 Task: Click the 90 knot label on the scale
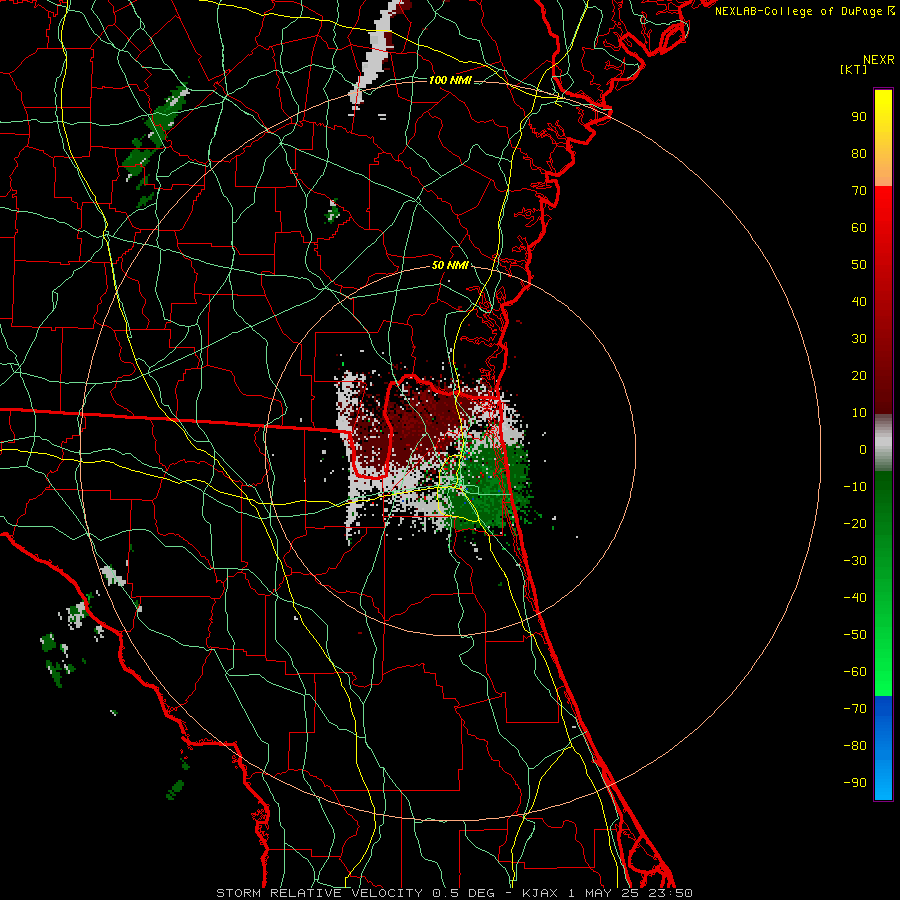point(859,117)
